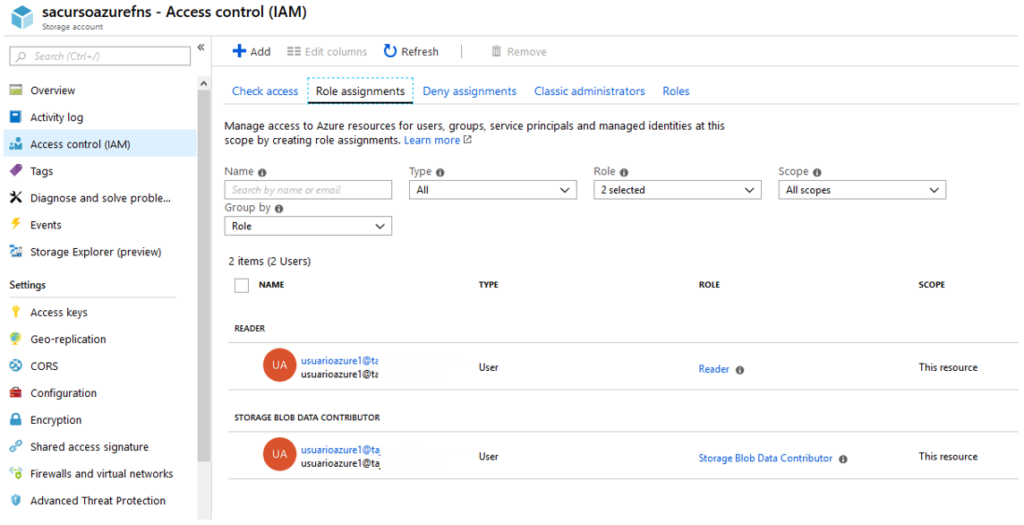Click the info icon next to Name
1024x525 pixels.
coord(262,172)
